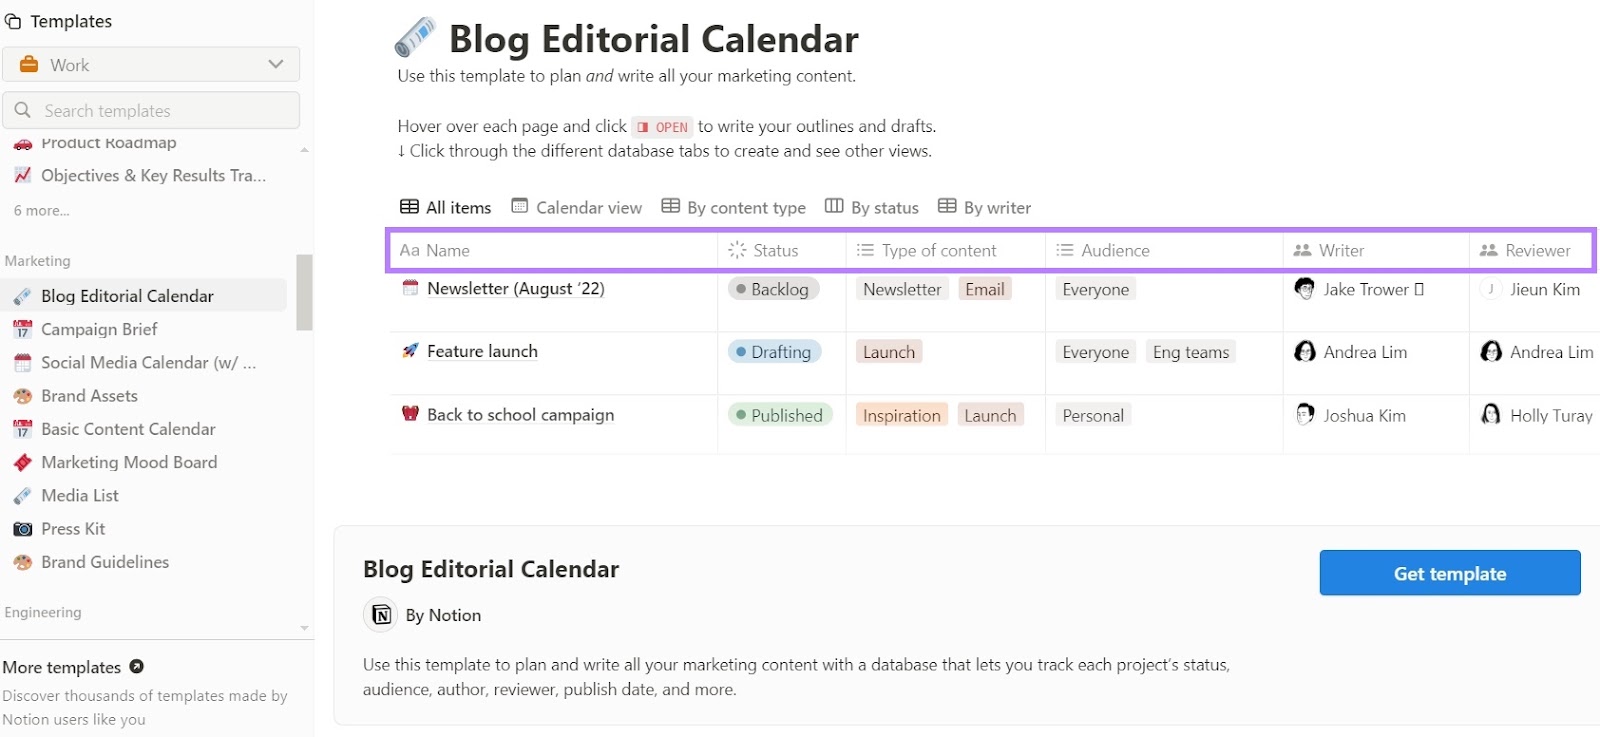
Task: Click Andrea Lim's avatar in the Writer column
Action: tap(1304, 352)
